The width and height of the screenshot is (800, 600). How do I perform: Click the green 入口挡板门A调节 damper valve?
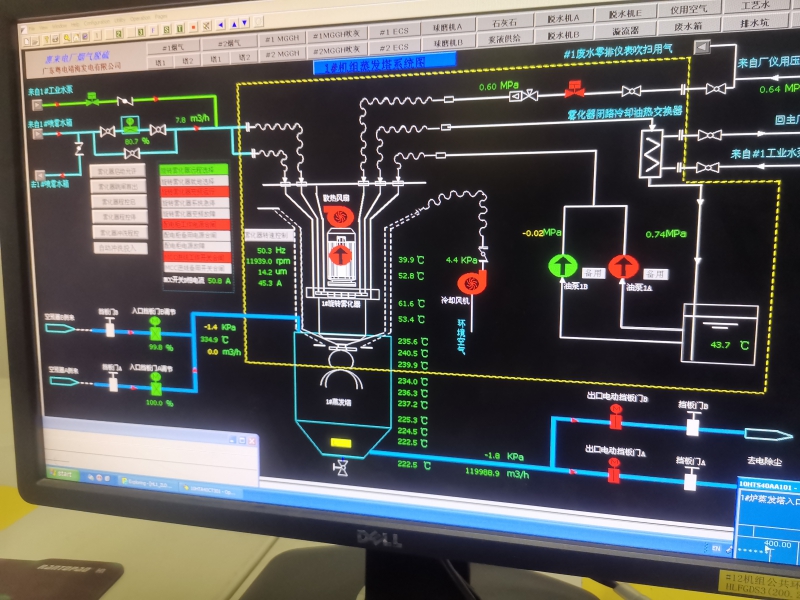coord(156,381)
